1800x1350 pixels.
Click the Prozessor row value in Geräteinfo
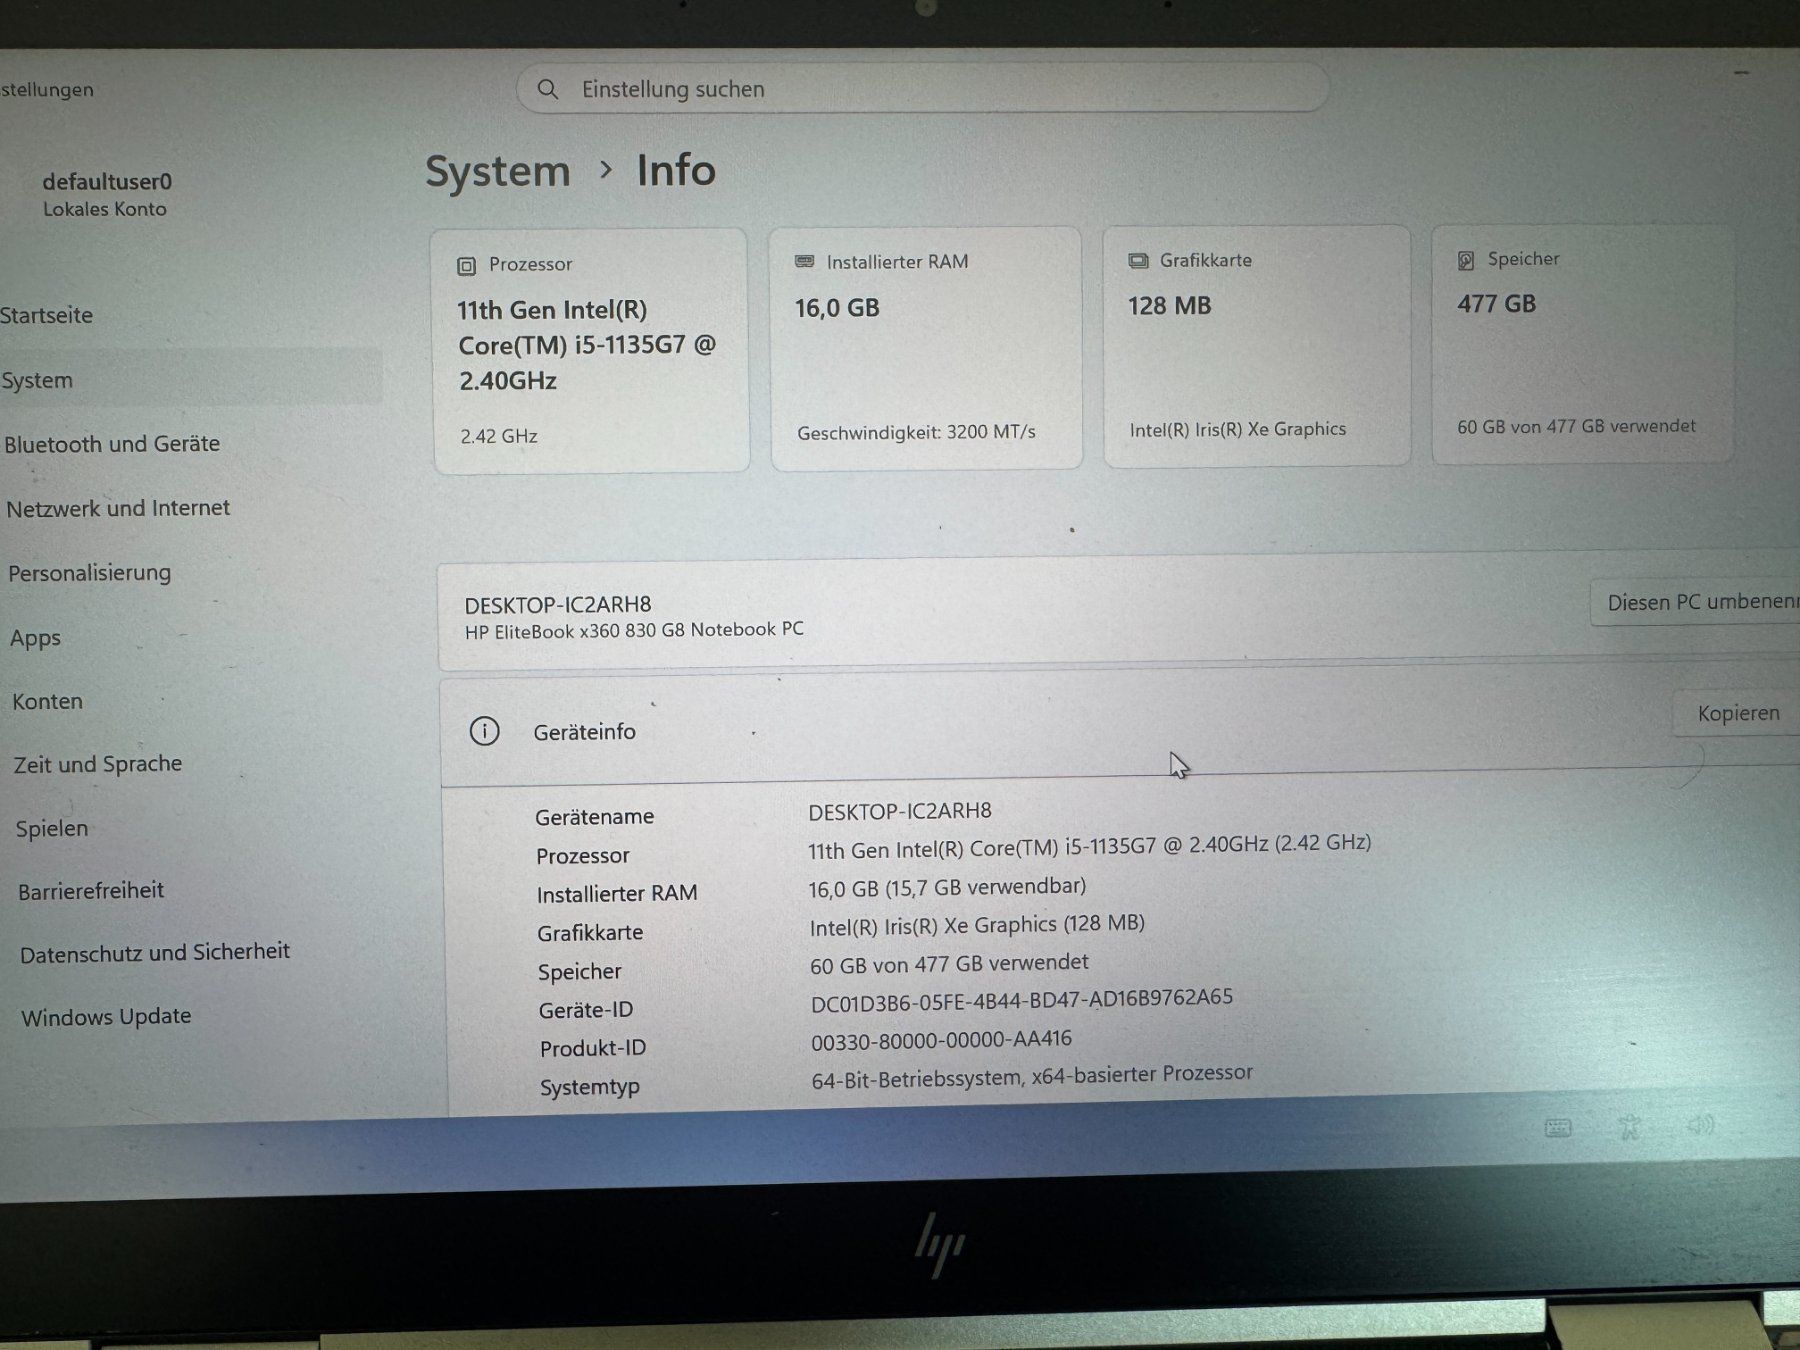[x=1089, y=846]
